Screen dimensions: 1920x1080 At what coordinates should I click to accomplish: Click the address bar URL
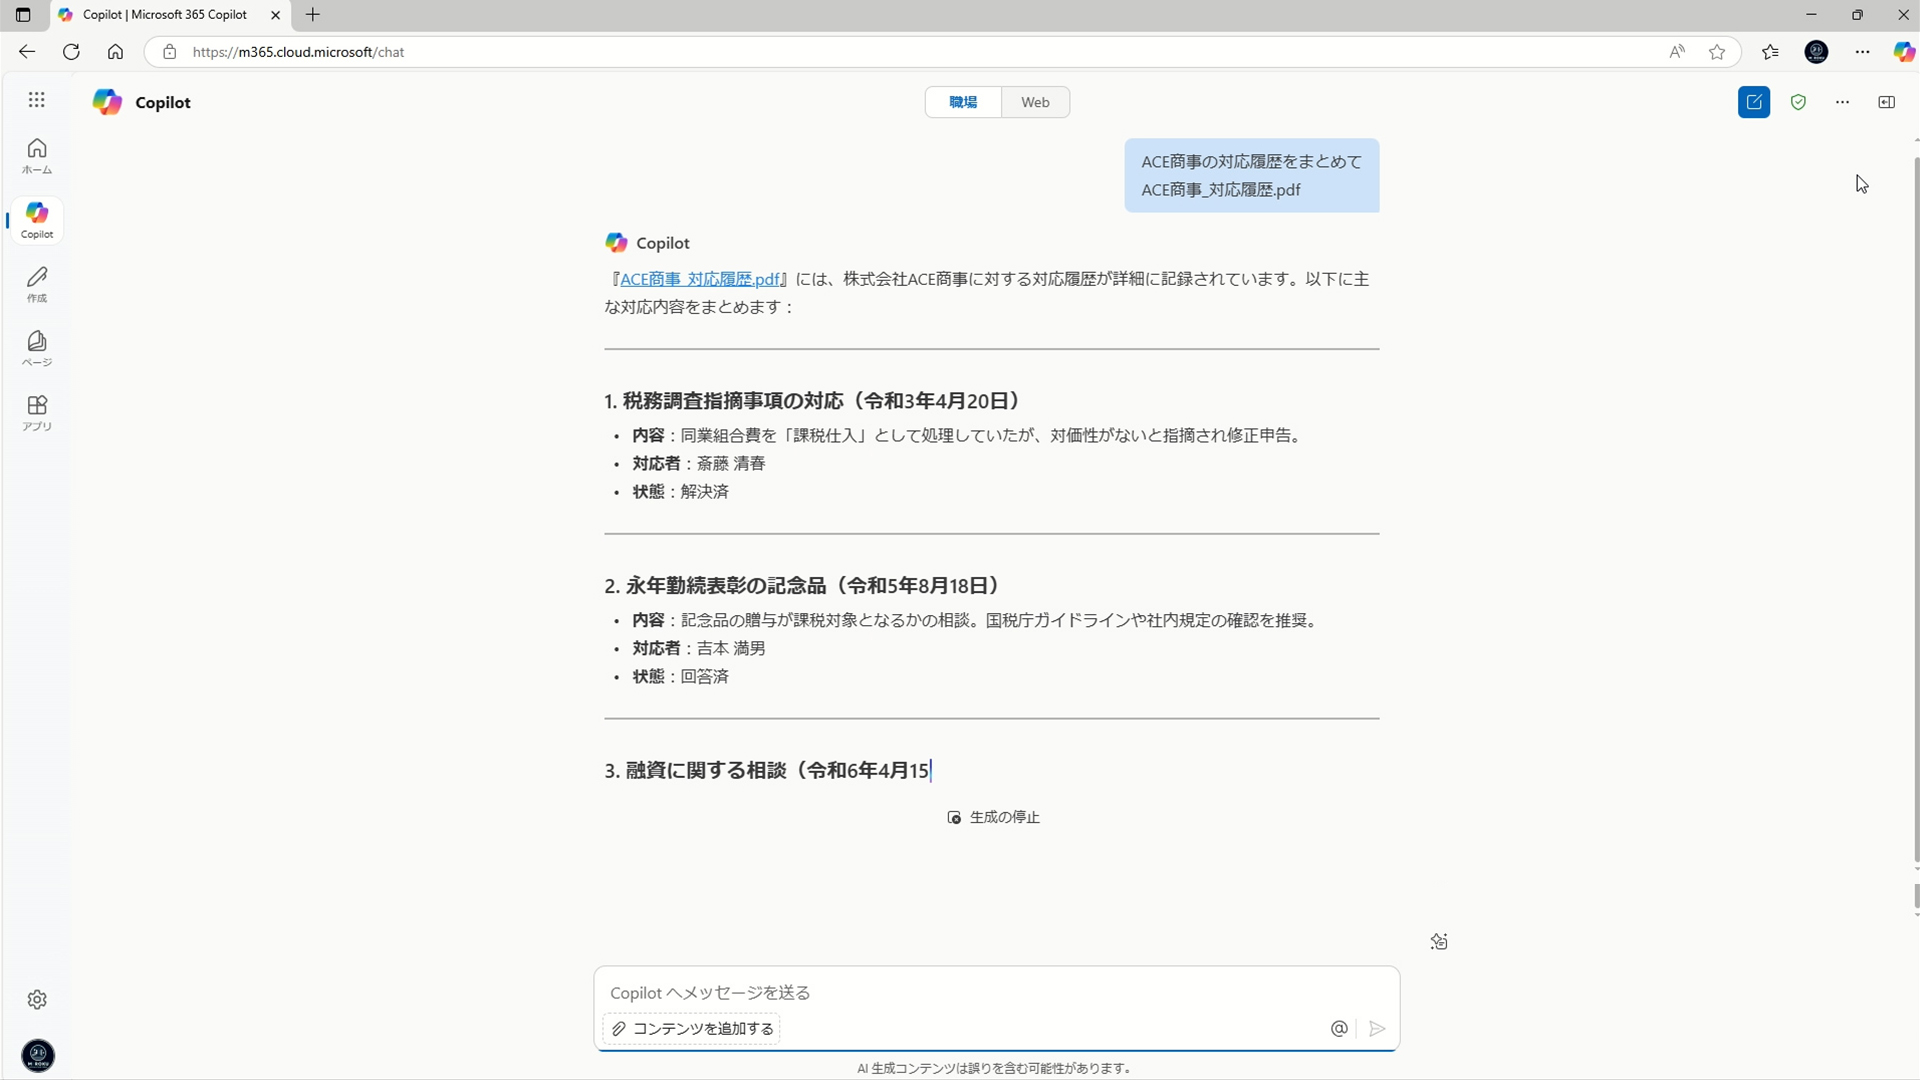click(x=298, y=52)
